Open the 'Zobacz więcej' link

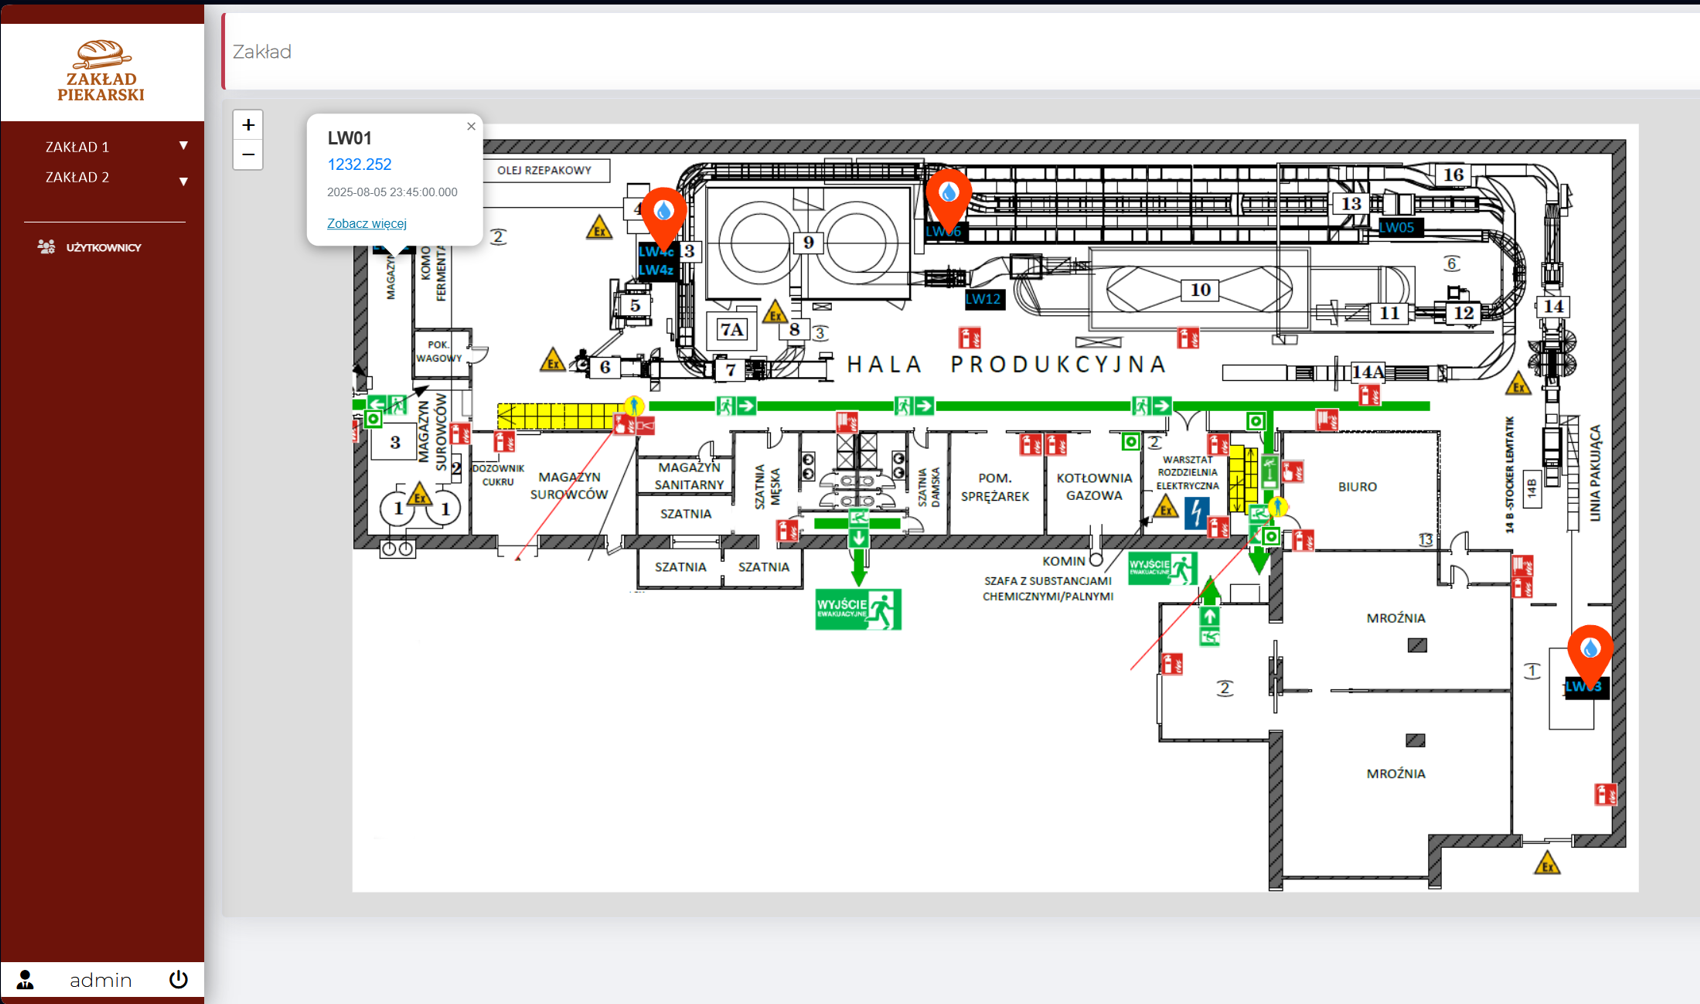tap(366, 223)
